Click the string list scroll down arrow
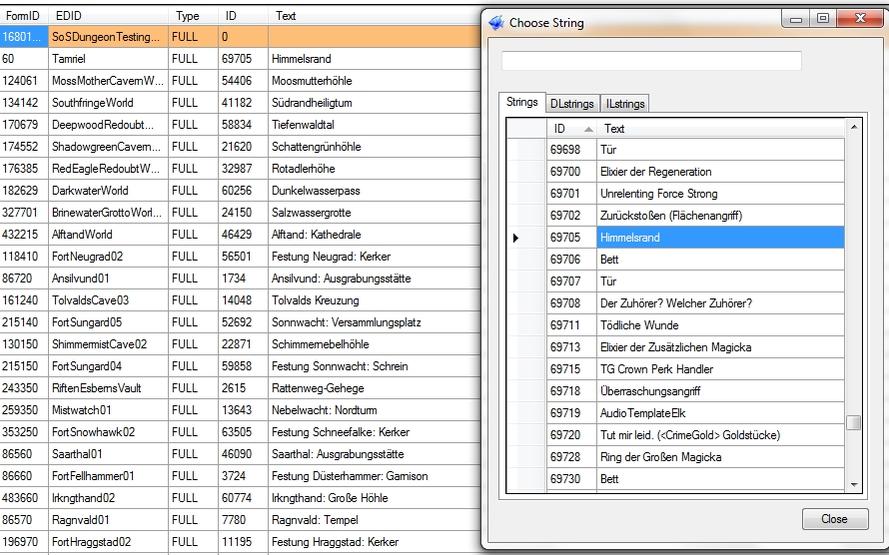The image size is (889, 555). (x=853, y=484)
